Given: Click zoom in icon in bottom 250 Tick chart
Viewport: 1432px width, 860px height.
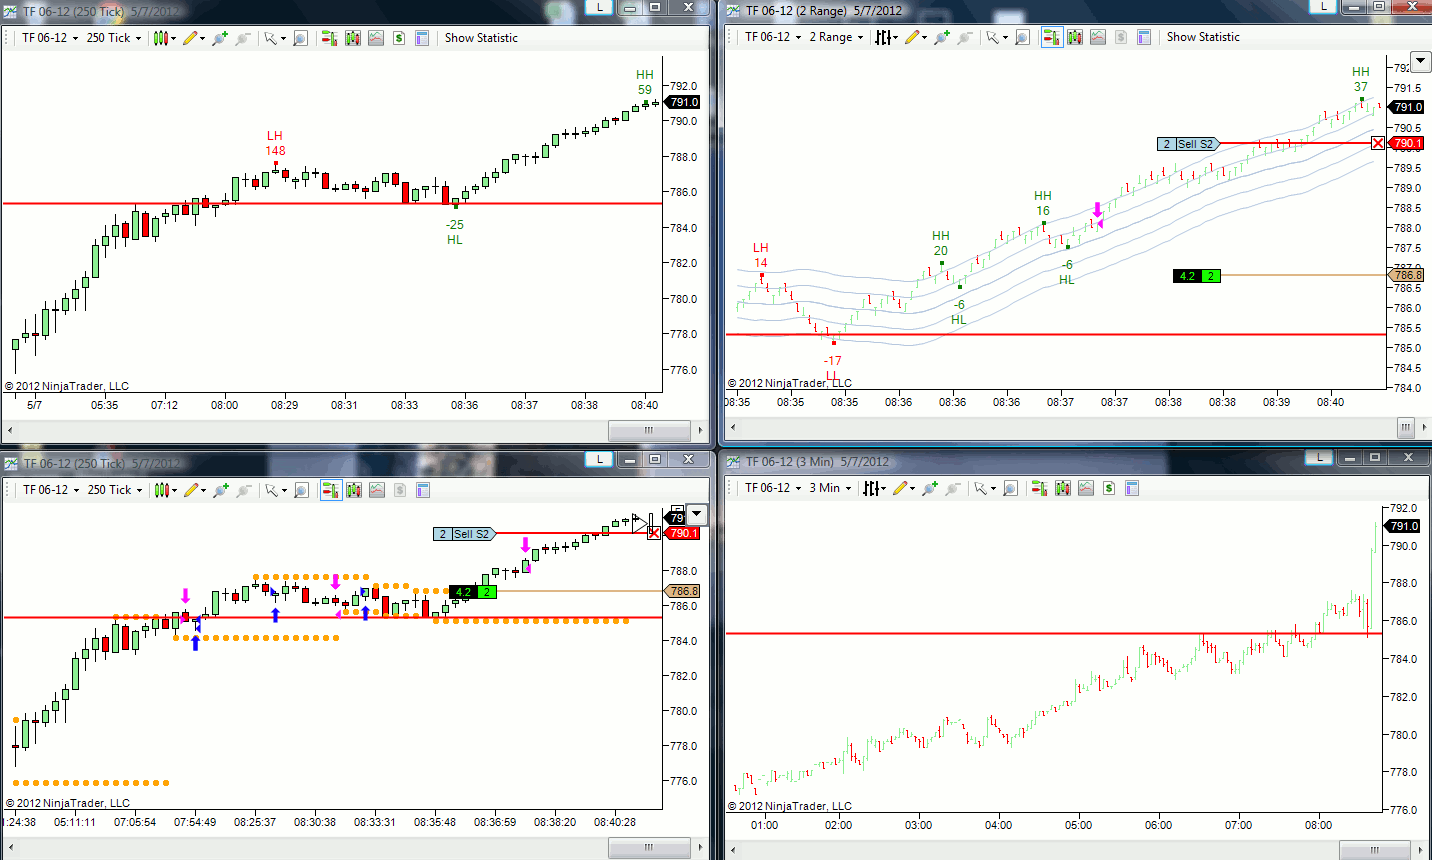Looking at the screenshot, I should click(x=219, y=490).
